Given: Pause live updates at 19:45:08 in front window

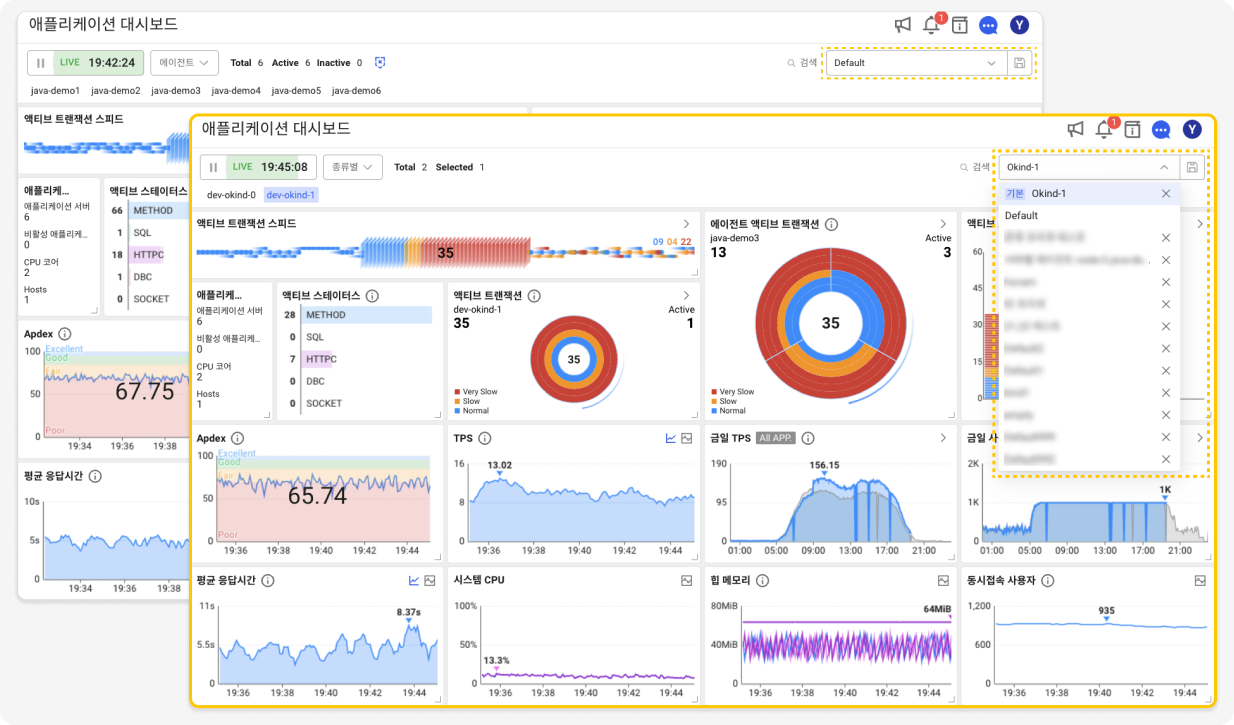Looking at the screenshot, I should 213,167.
